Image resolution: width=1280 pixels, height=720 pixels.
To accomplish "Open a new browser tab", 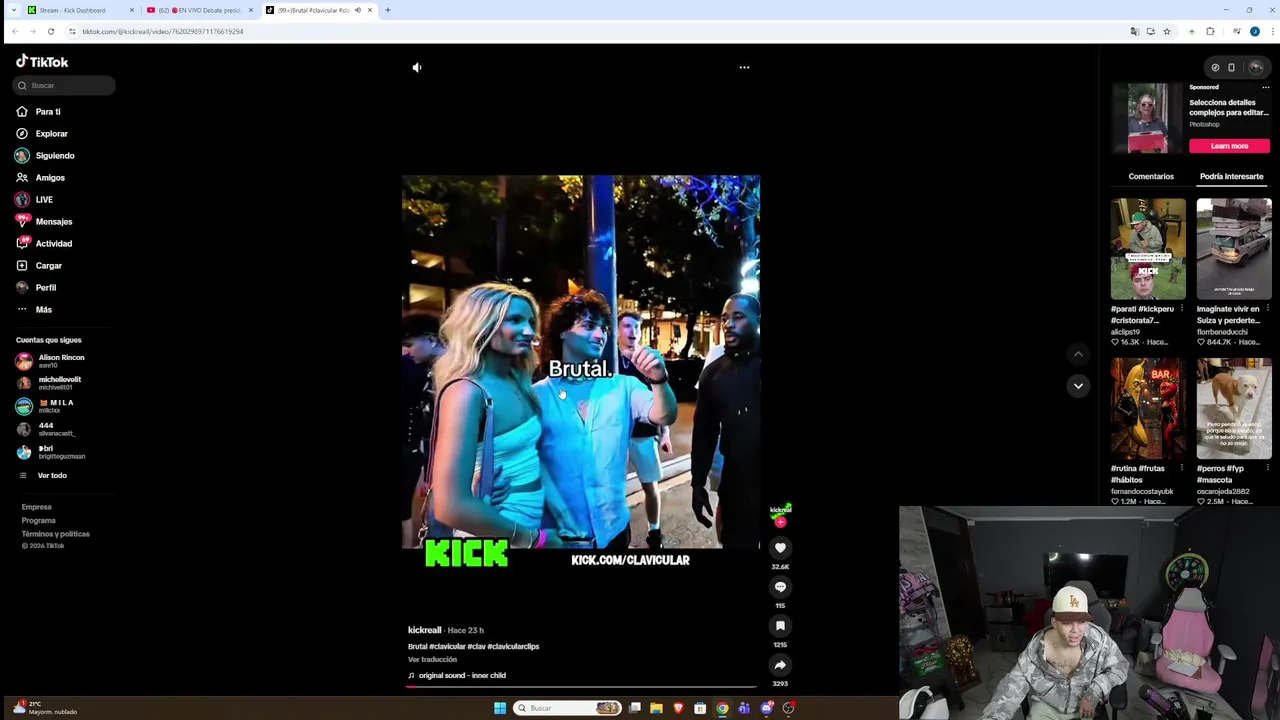I will coord(388,10).
